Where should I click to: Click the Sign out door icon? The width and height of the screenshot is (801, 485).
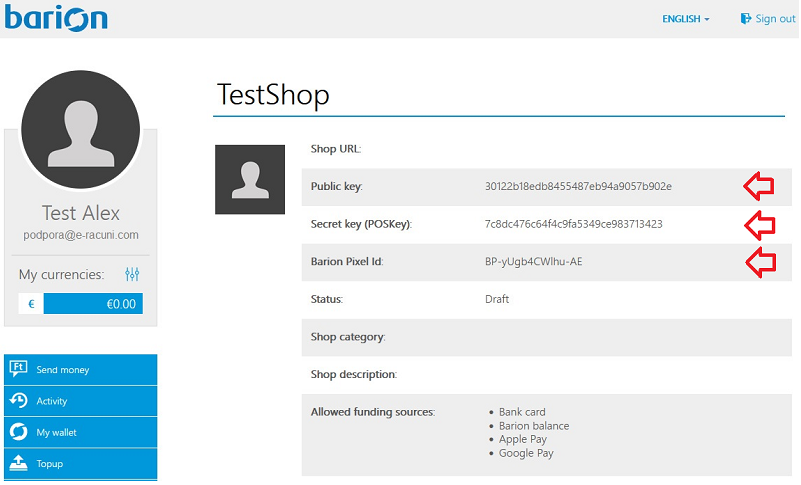pos(746,19)
